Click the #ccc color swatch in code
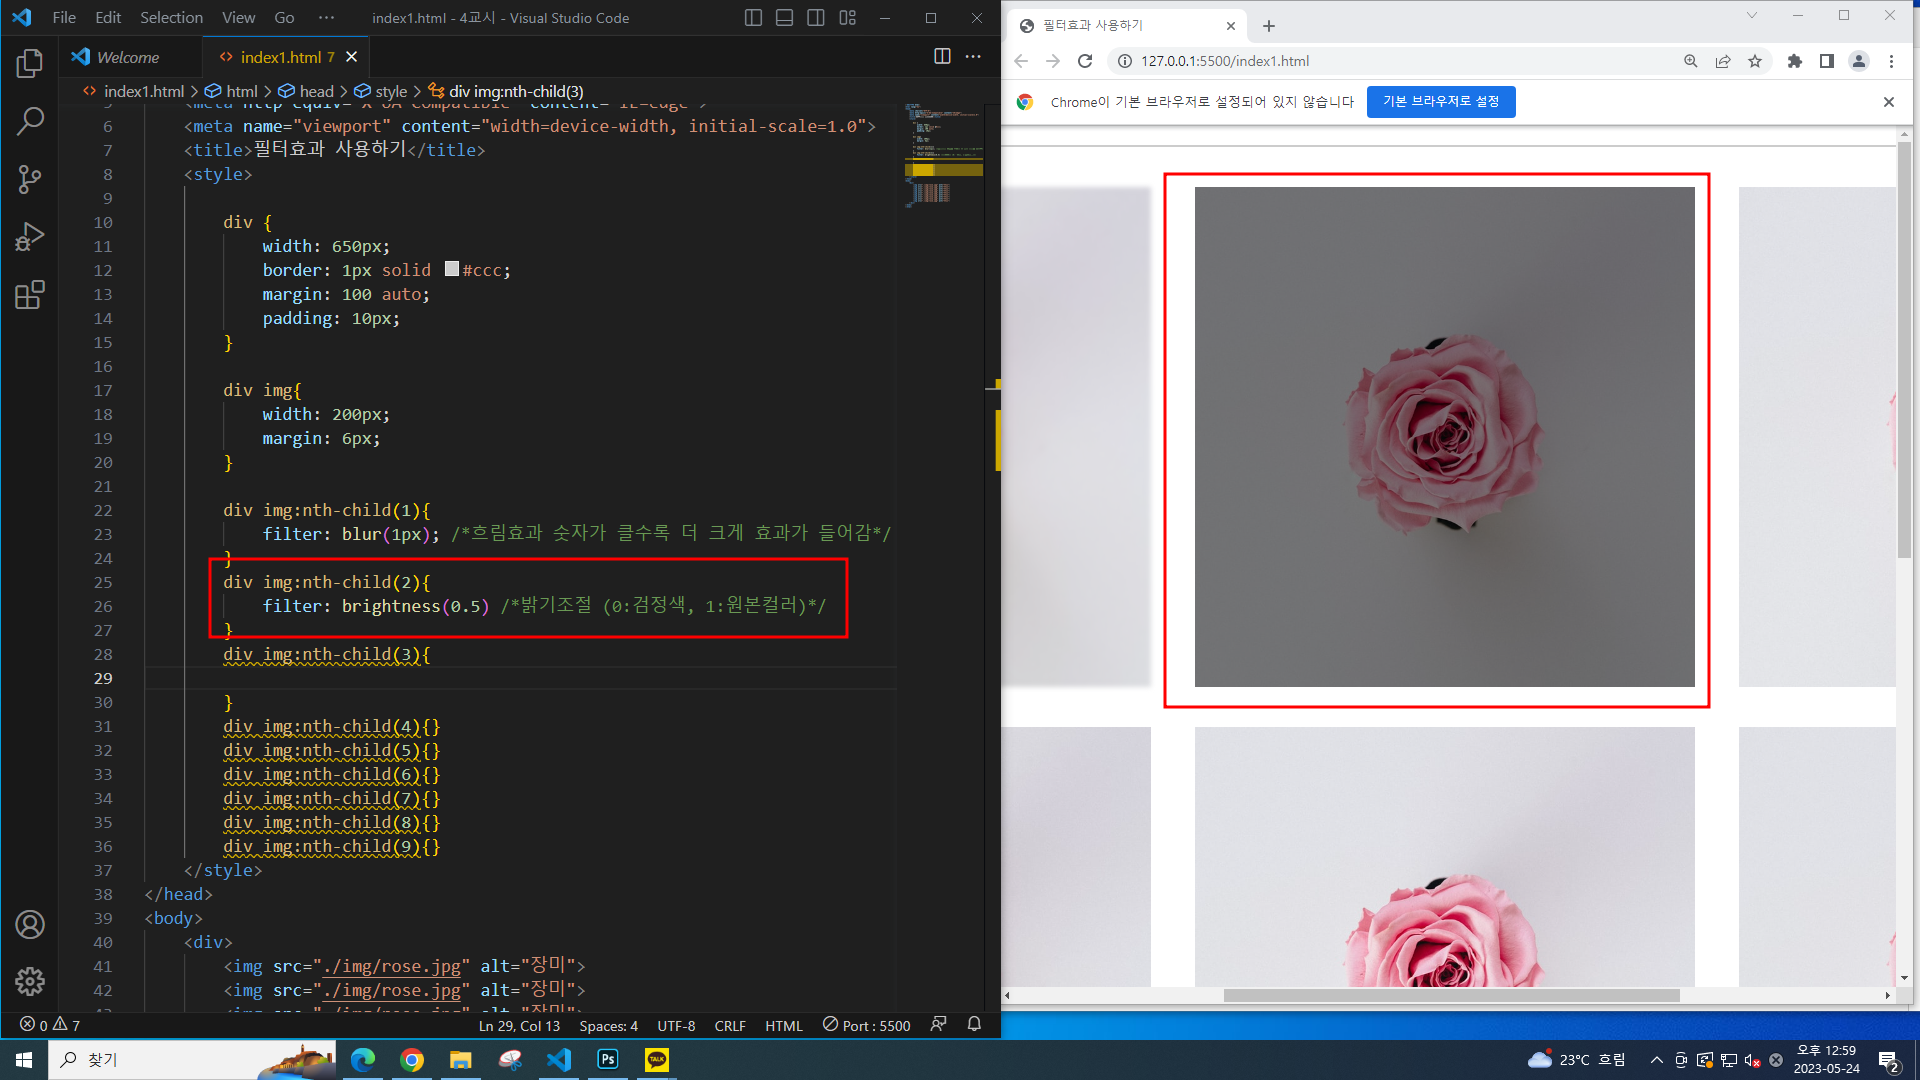Viewport: 1920px width, 1080px height. coord(452,269)
